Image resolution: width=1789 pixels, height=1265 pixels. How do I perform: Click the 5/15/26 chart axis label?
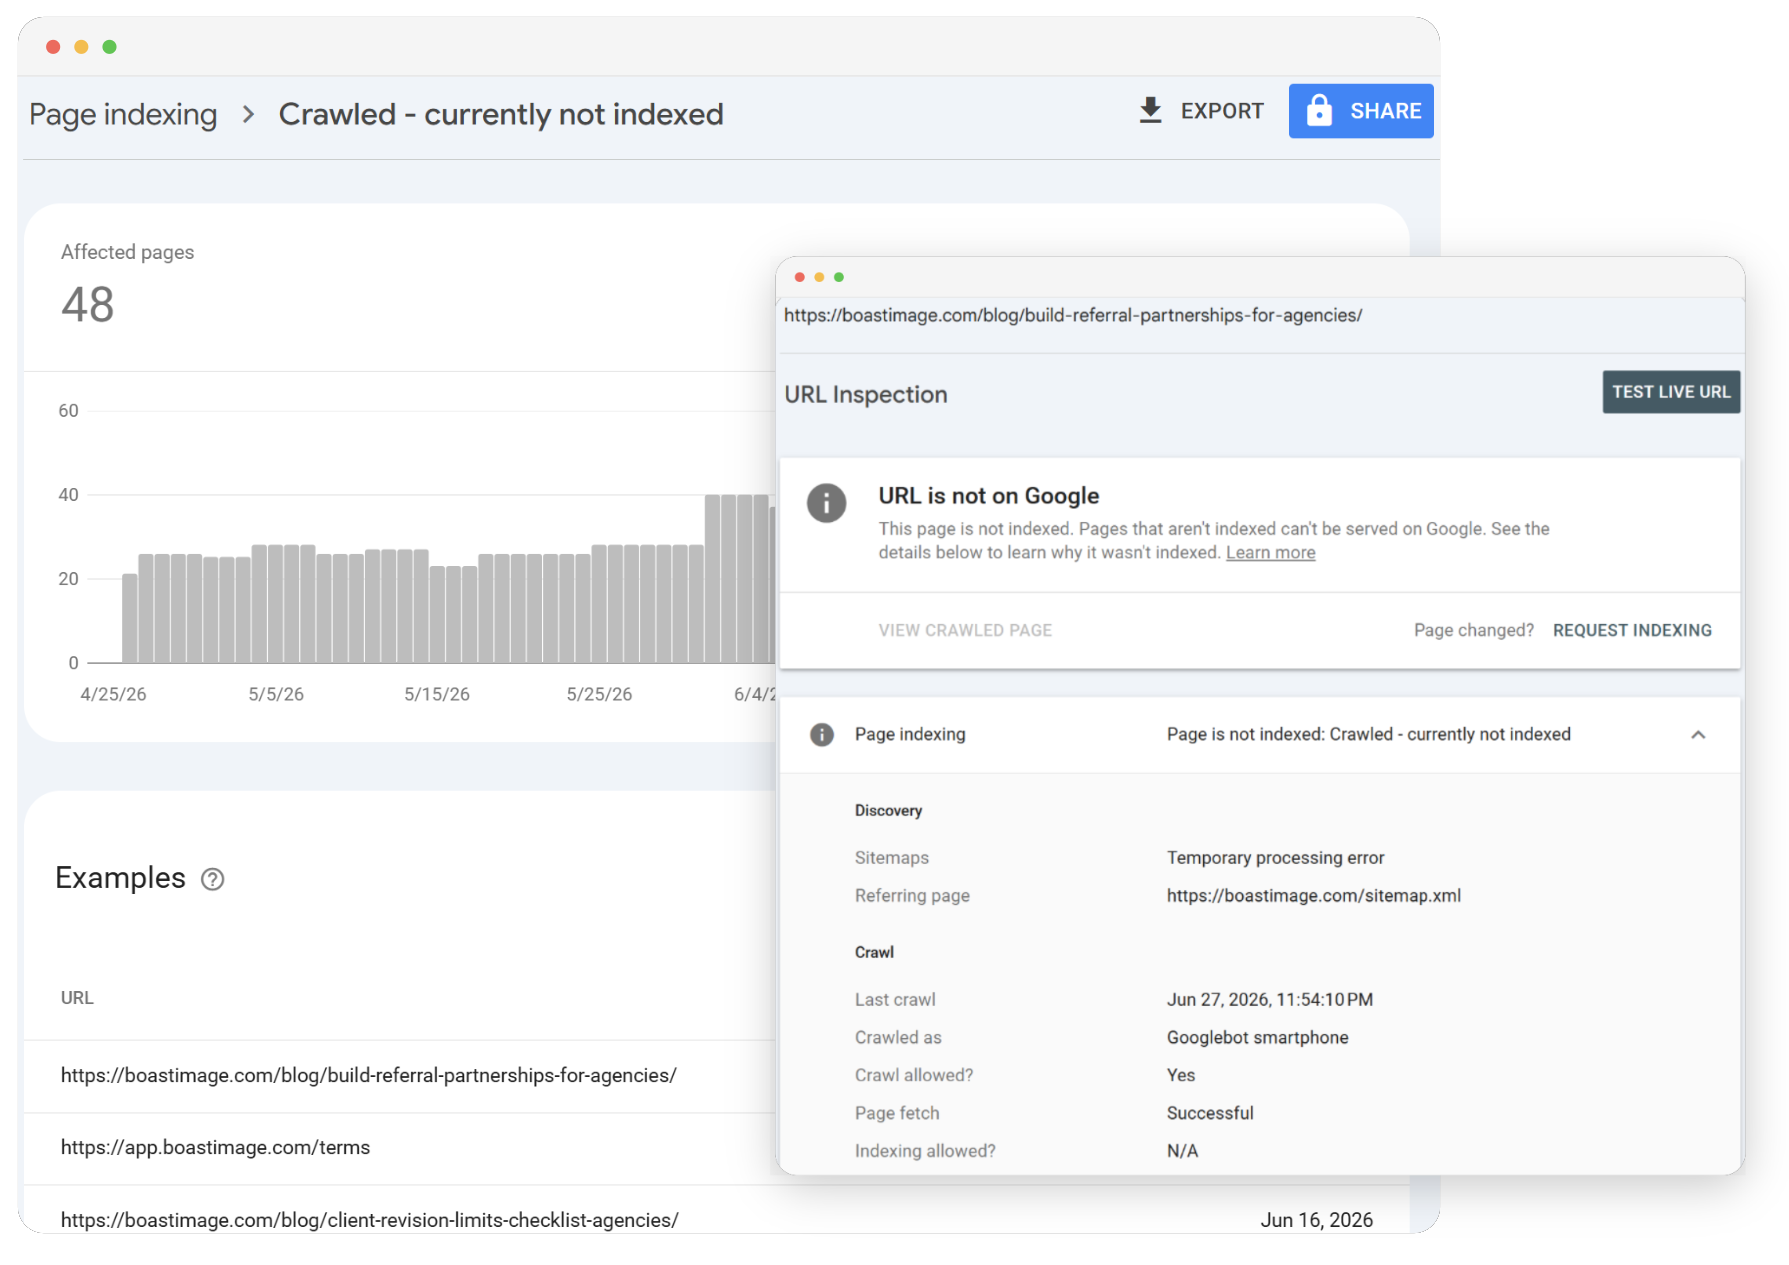tap(436, 694)
